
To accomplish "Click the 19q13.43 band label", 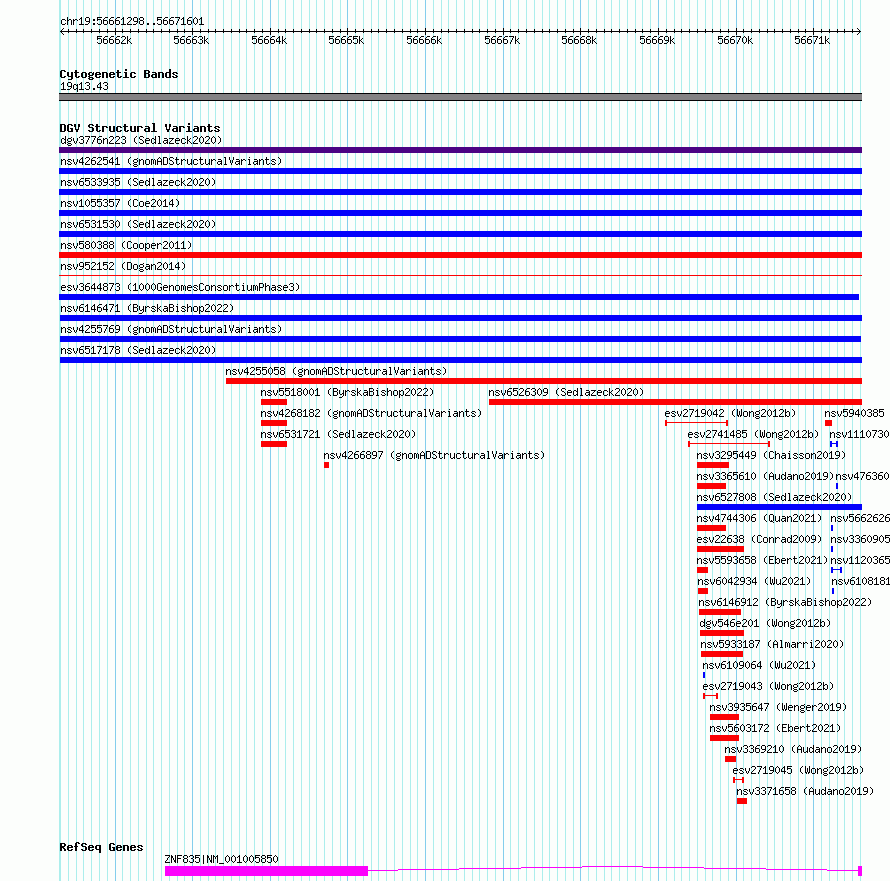I will click(x=84, y=86).
